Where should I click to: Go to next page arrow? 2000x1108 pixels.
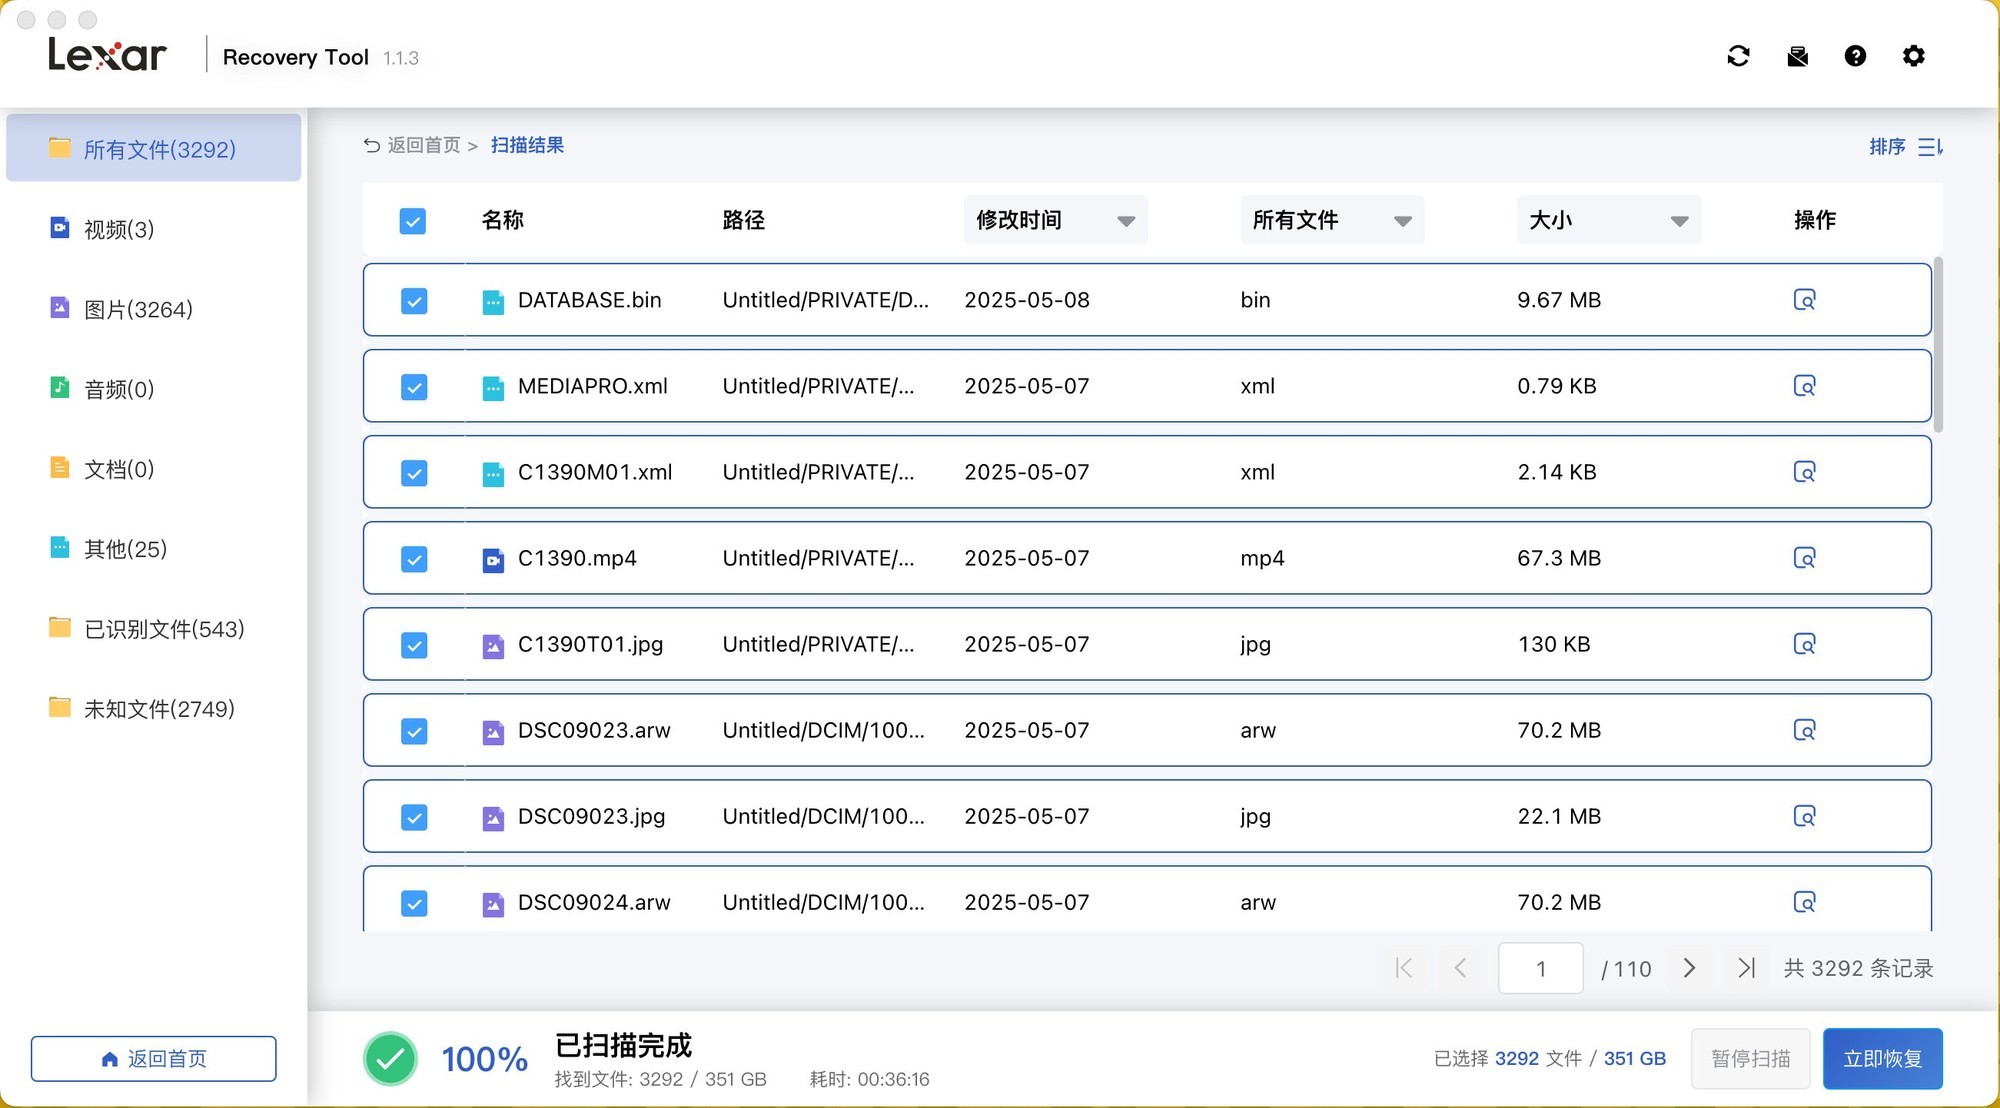click(1689, 968)
